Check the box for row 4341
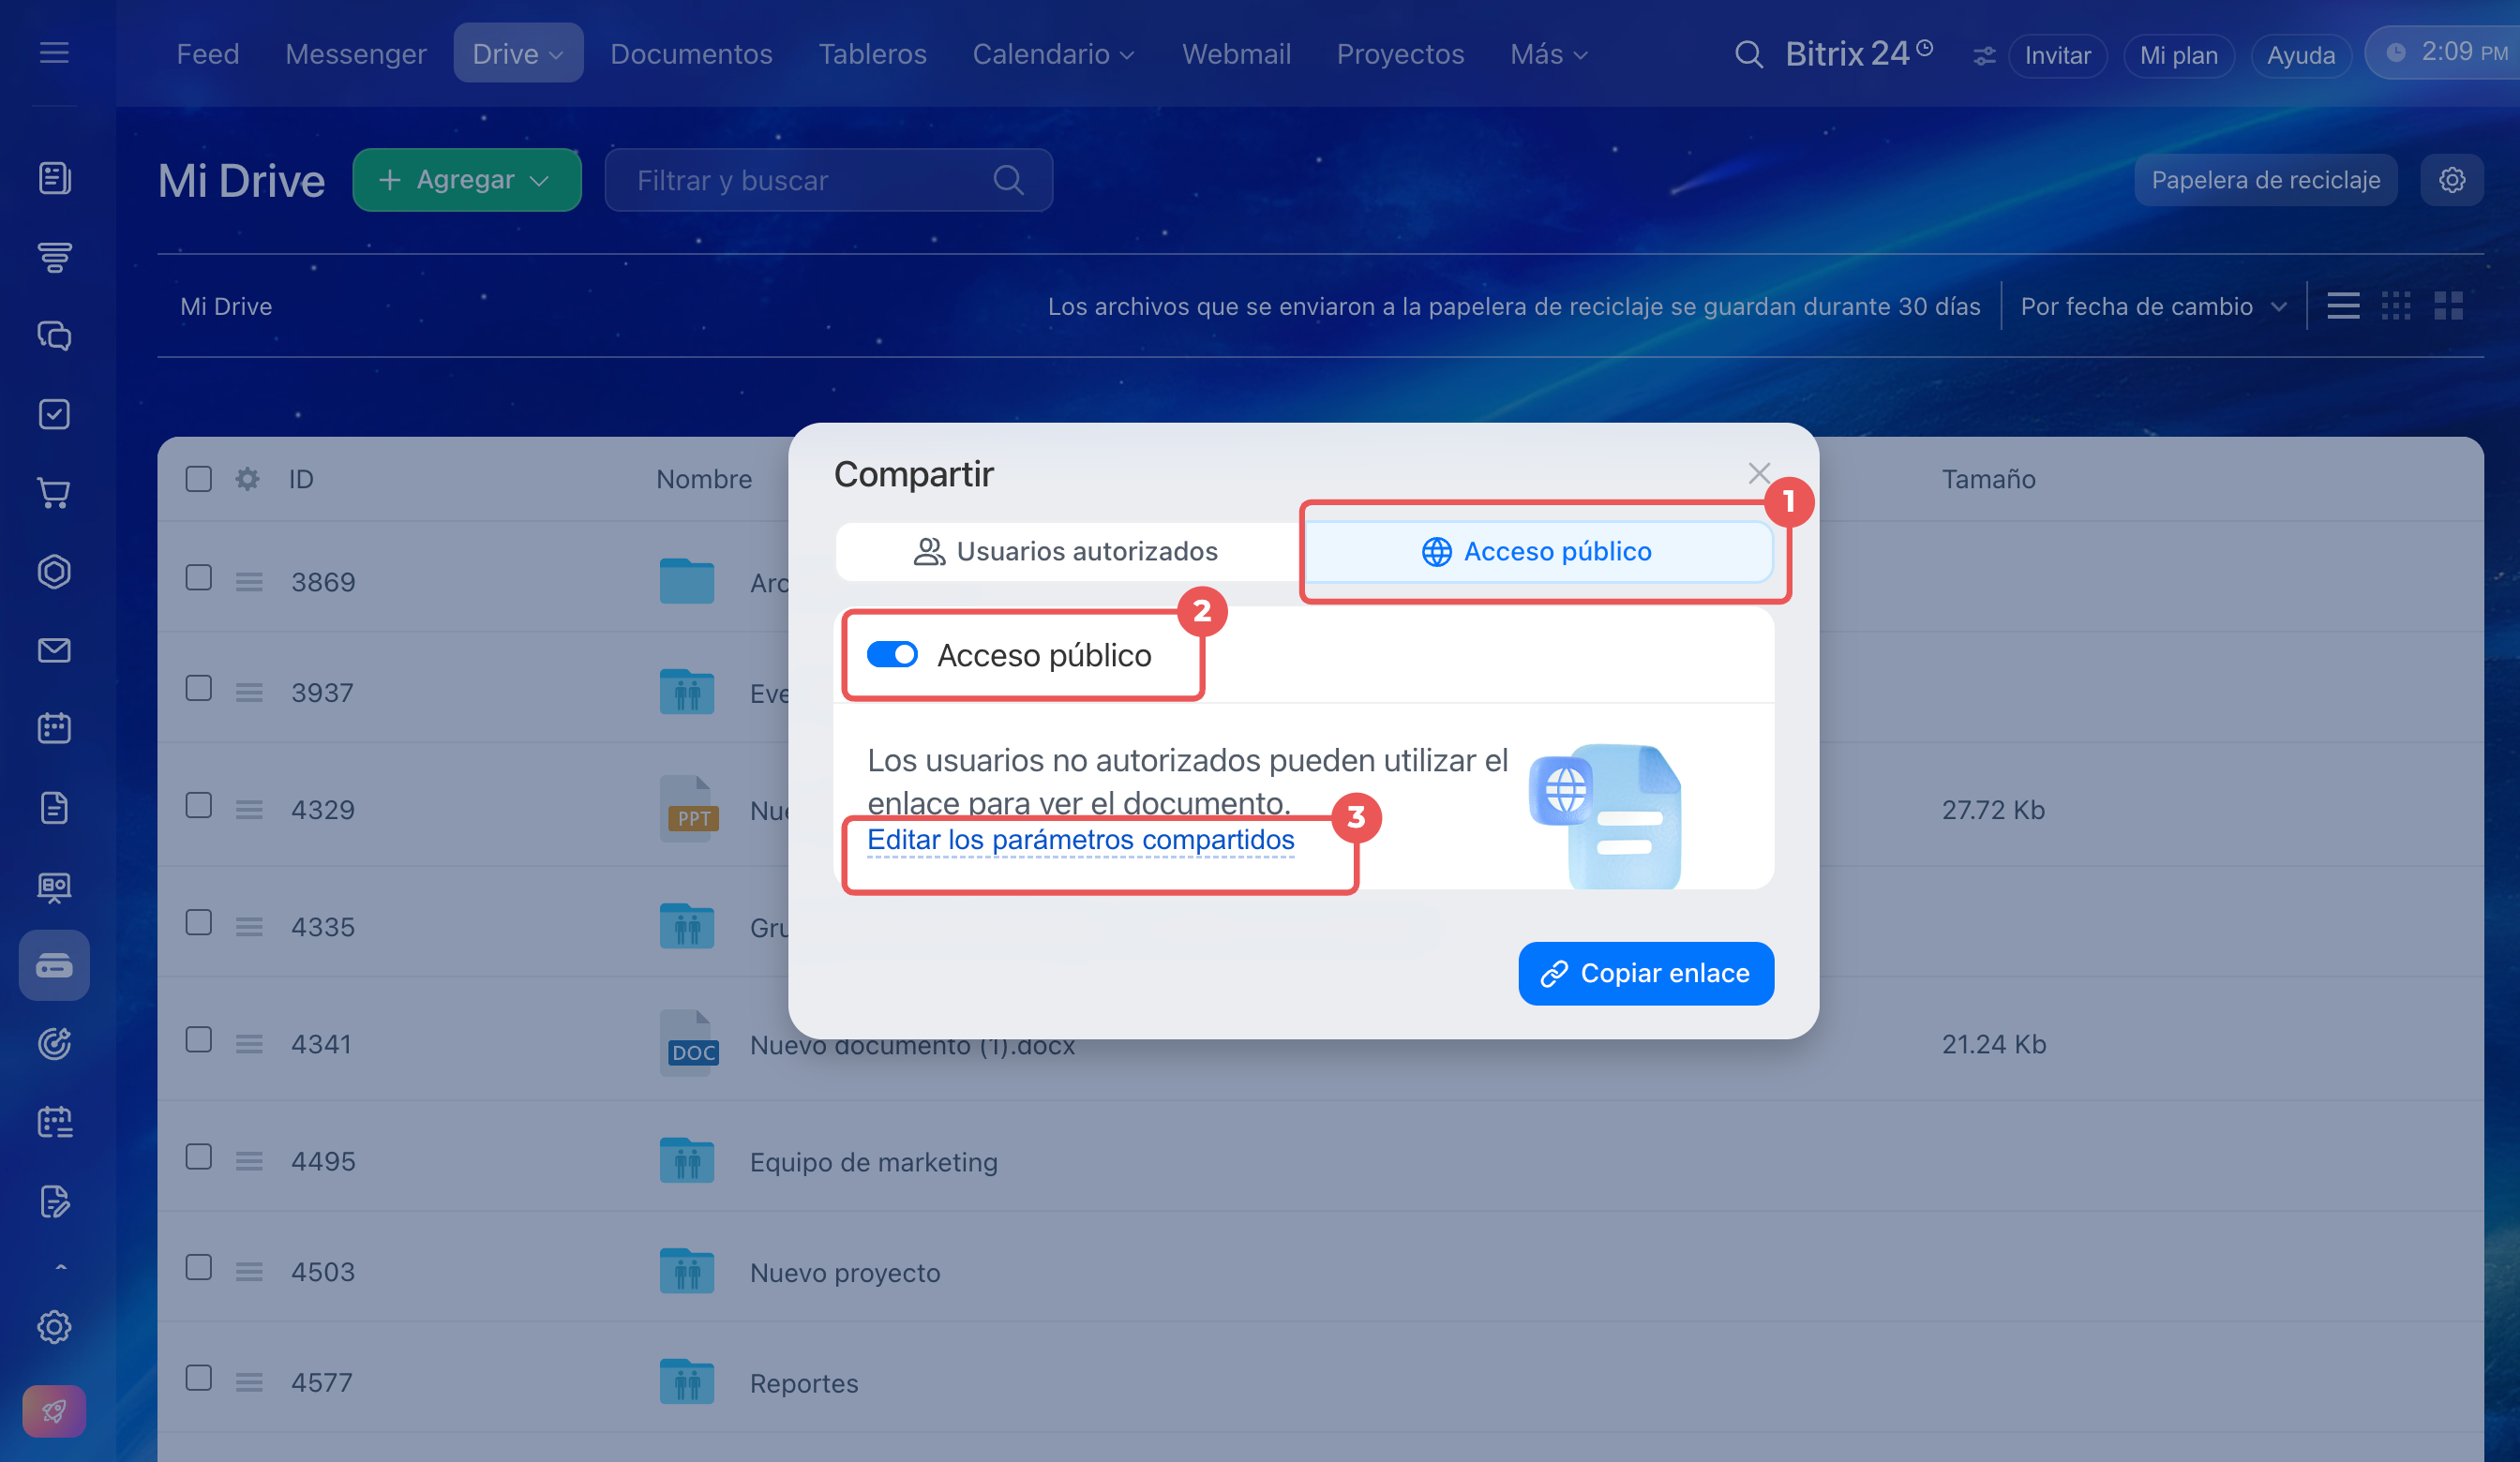Image resolution: width=2520 pixels, height=1462 pixels. [x=199, y=1040]
